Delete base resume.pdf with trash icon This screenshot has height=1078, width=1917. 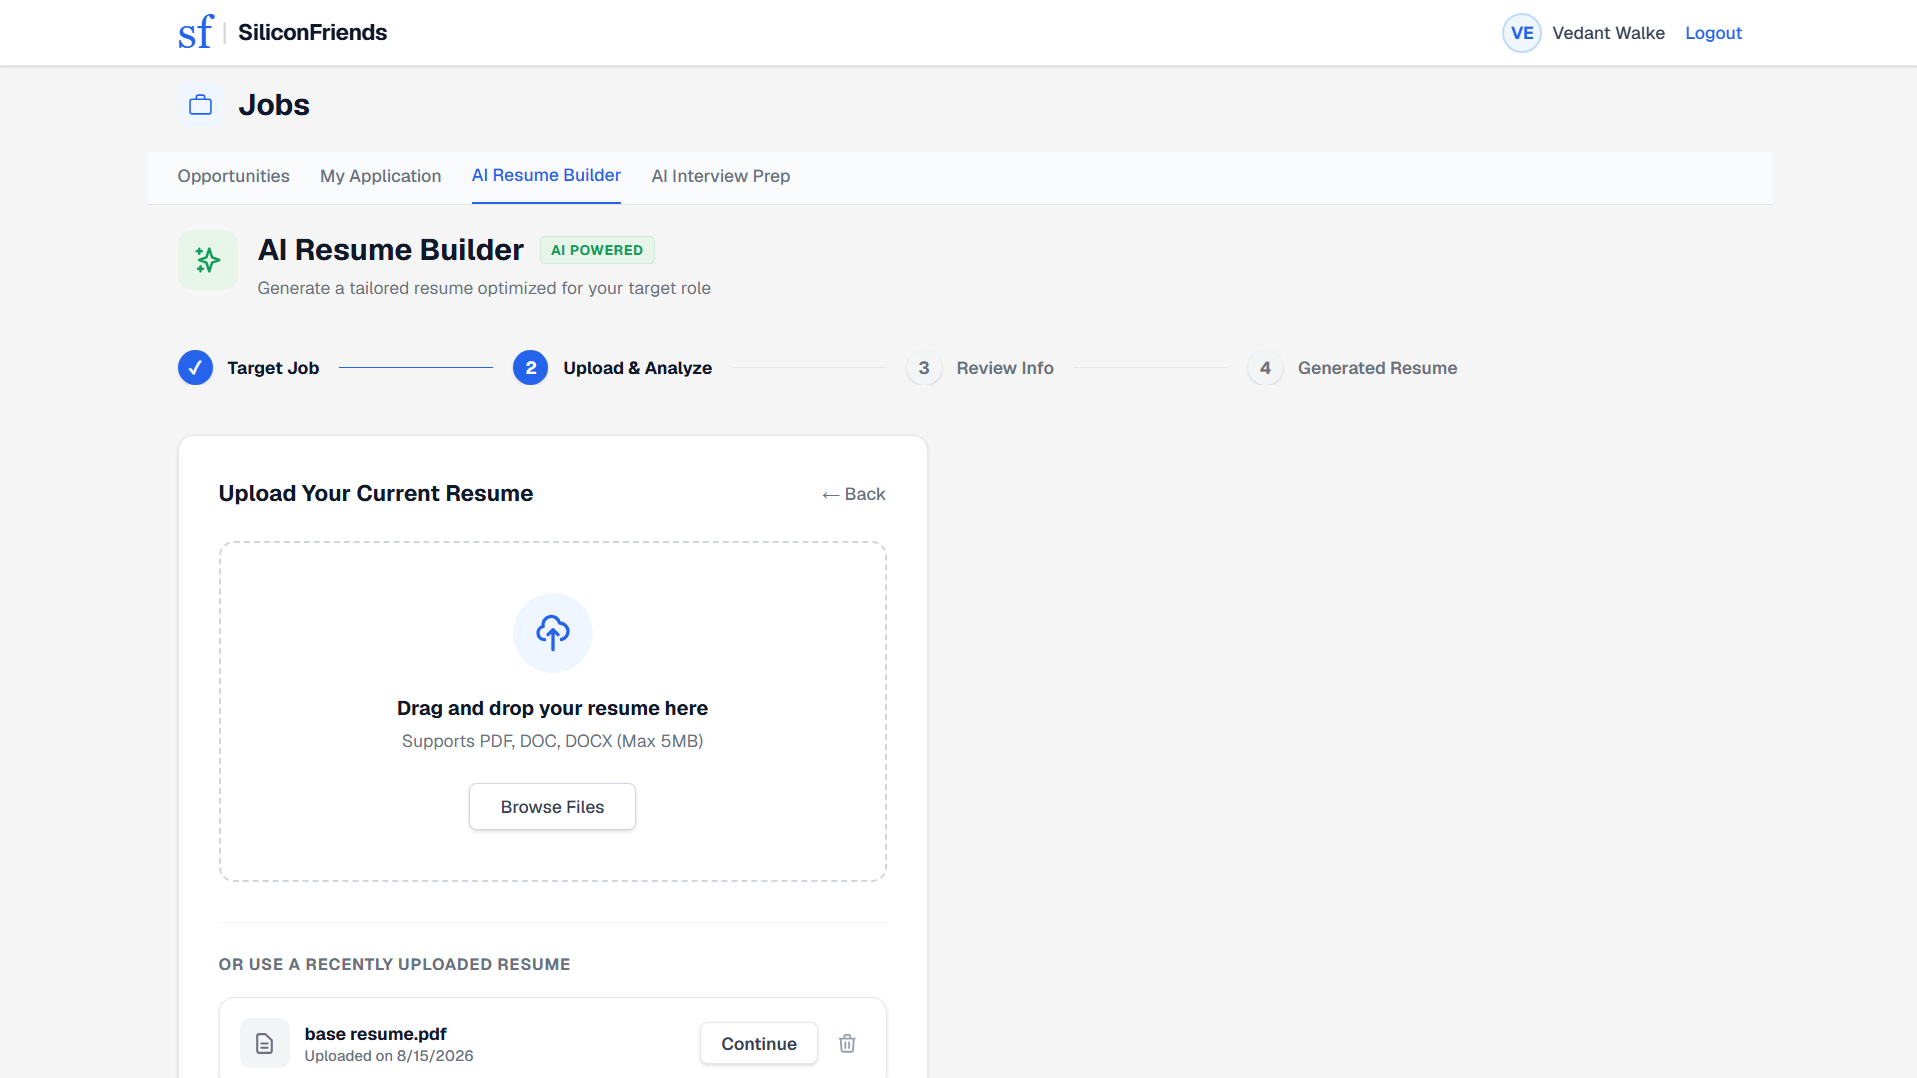pyautogui.click(x=847, y=1043)
